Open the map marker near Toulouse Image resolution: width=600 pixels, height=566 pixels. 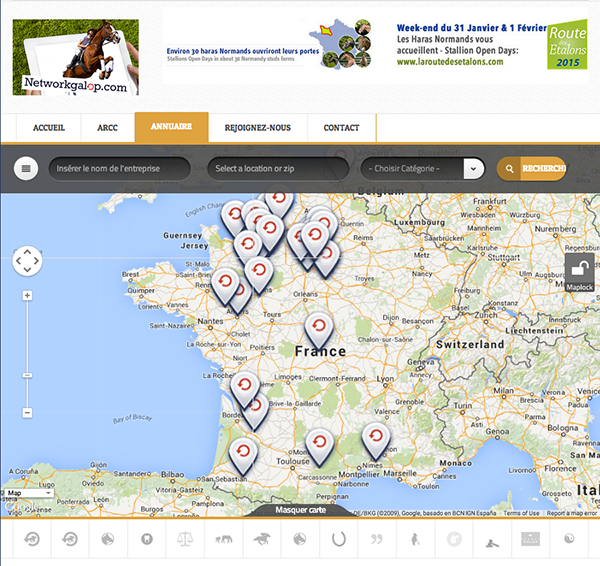click(320, 447)
